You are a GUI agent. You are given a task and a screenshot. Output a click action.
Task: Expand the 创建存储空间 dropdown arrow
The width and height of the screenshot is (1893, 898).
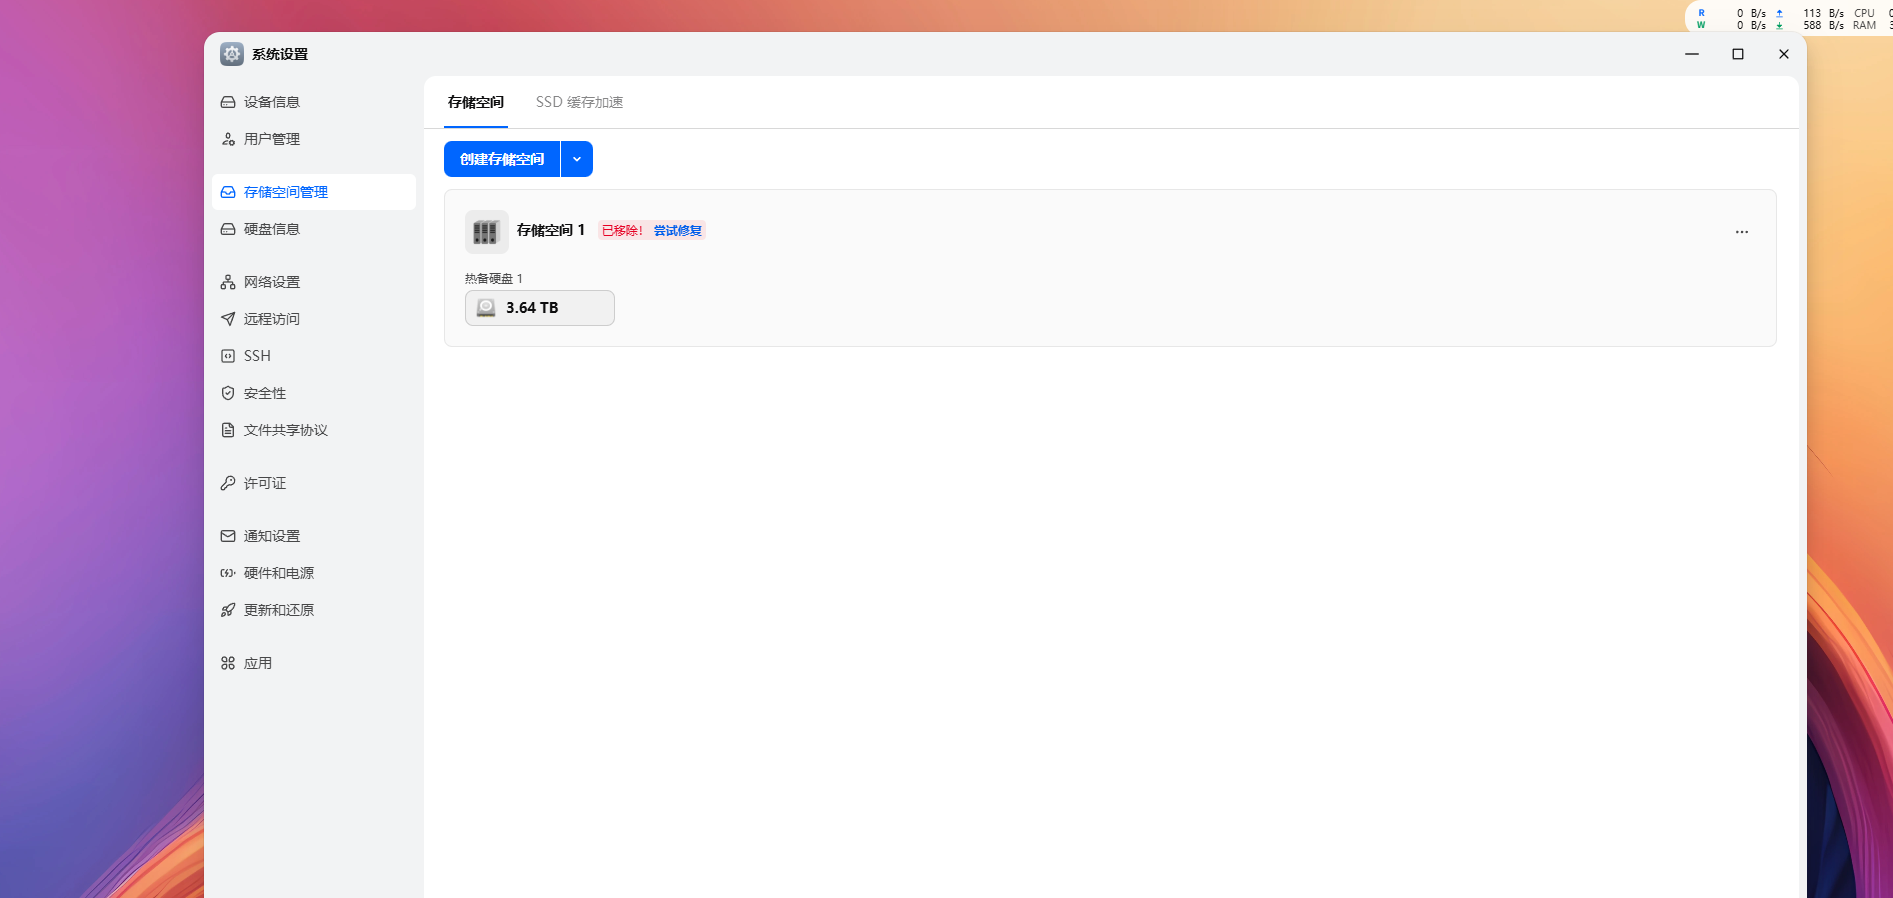point(577,159)
